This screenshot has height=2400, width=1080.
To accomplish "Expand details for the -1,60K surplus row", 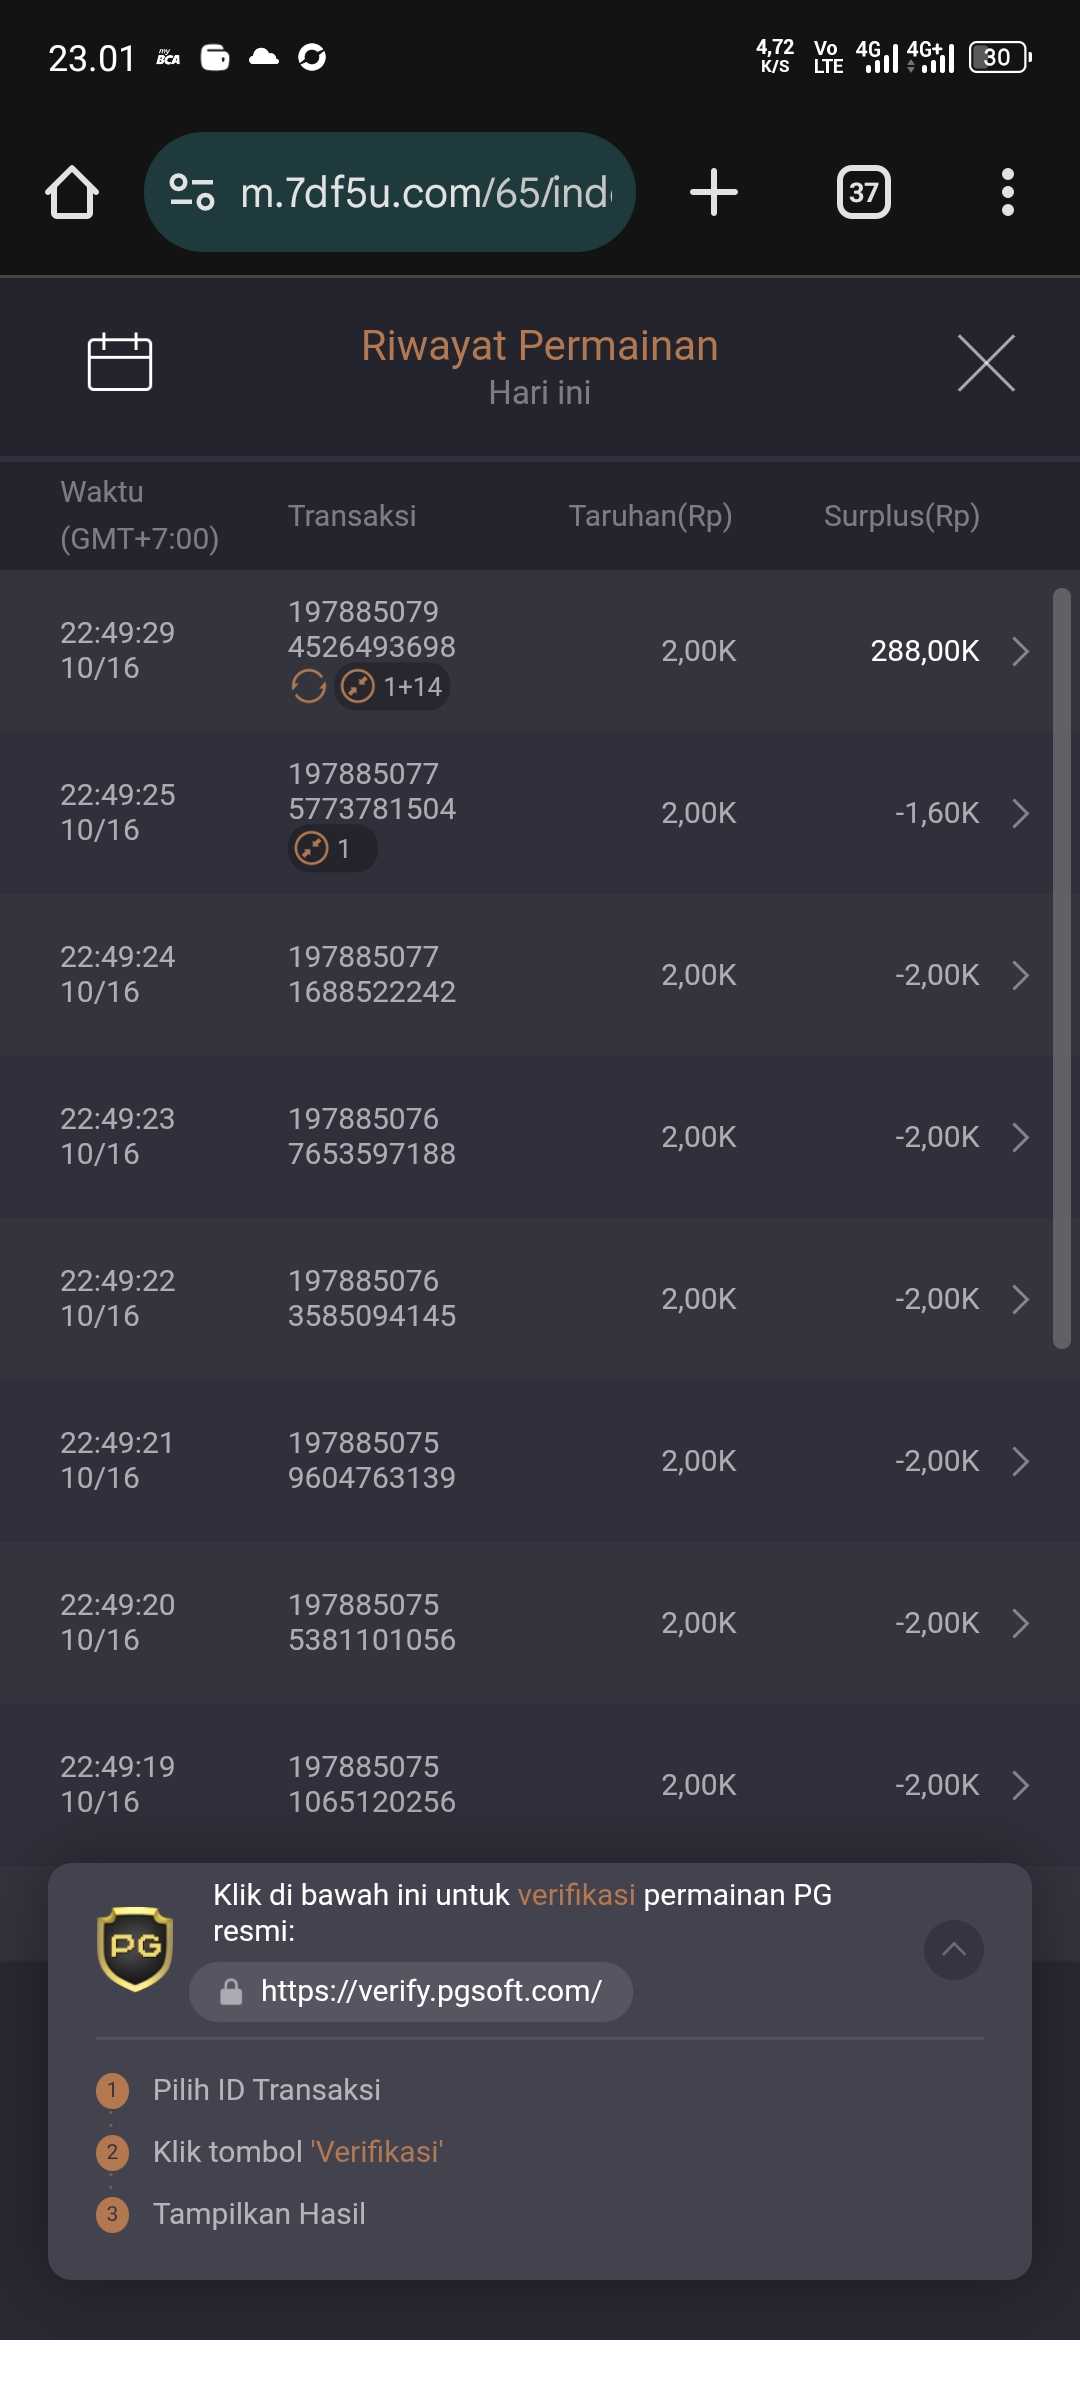I will 1020,813.
